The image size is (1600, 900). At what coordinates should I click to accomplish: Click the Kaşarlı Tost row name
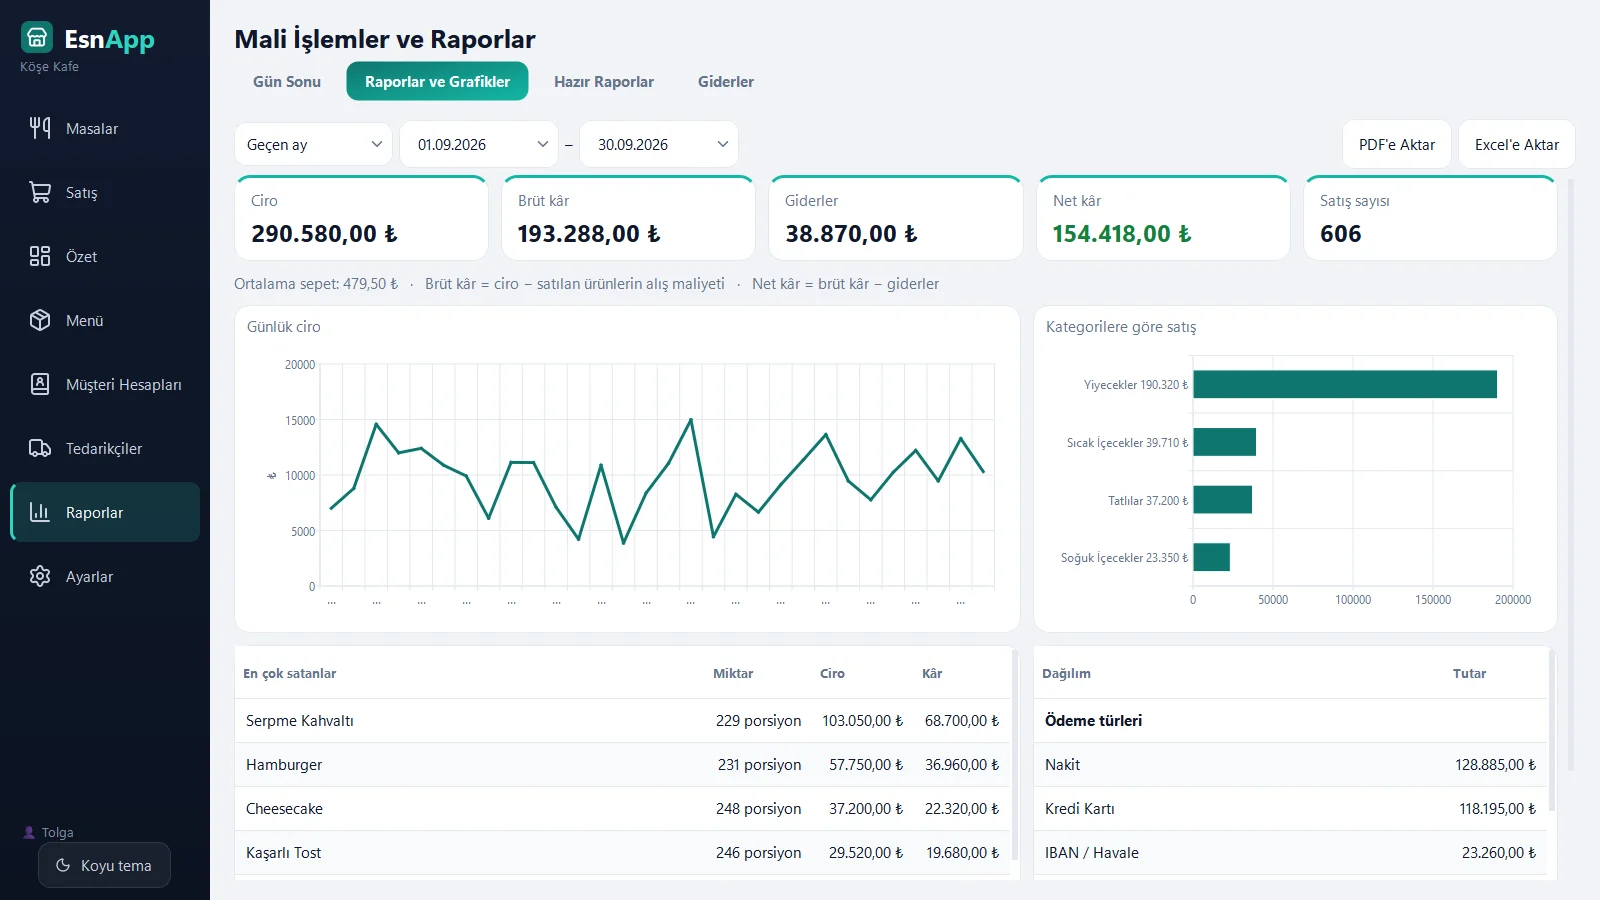[283, 852]
